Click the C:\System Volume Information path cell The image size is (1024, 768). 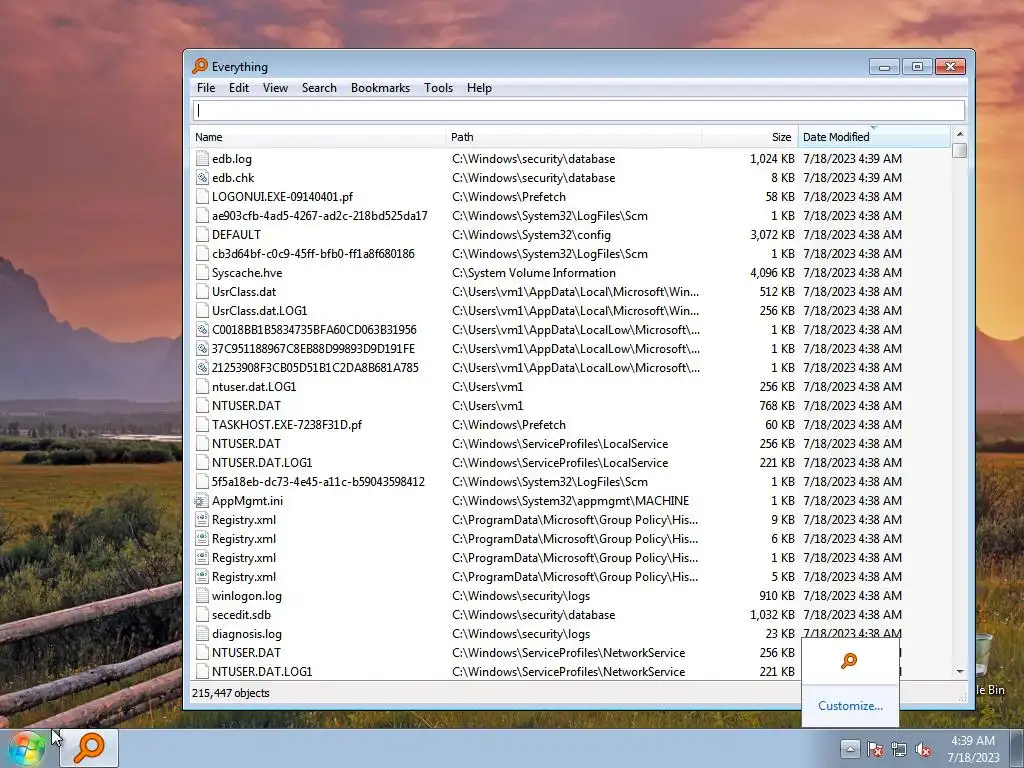(534, 272)
